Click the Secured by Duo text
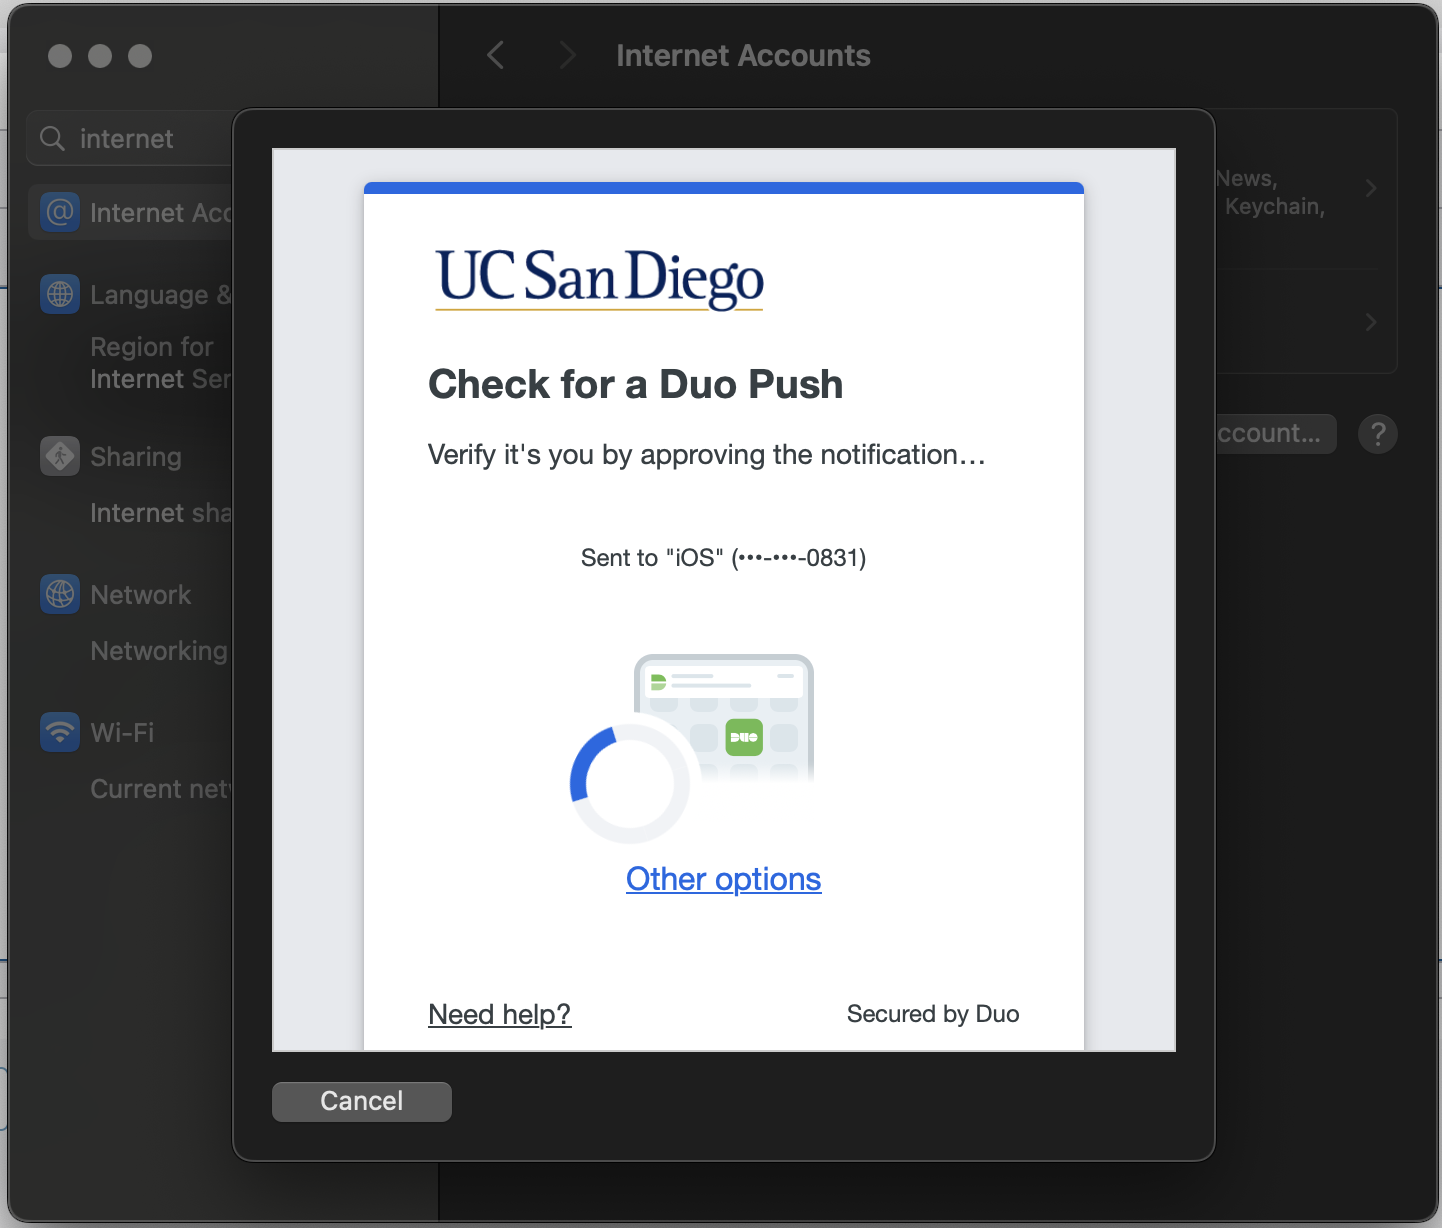 933,1013
